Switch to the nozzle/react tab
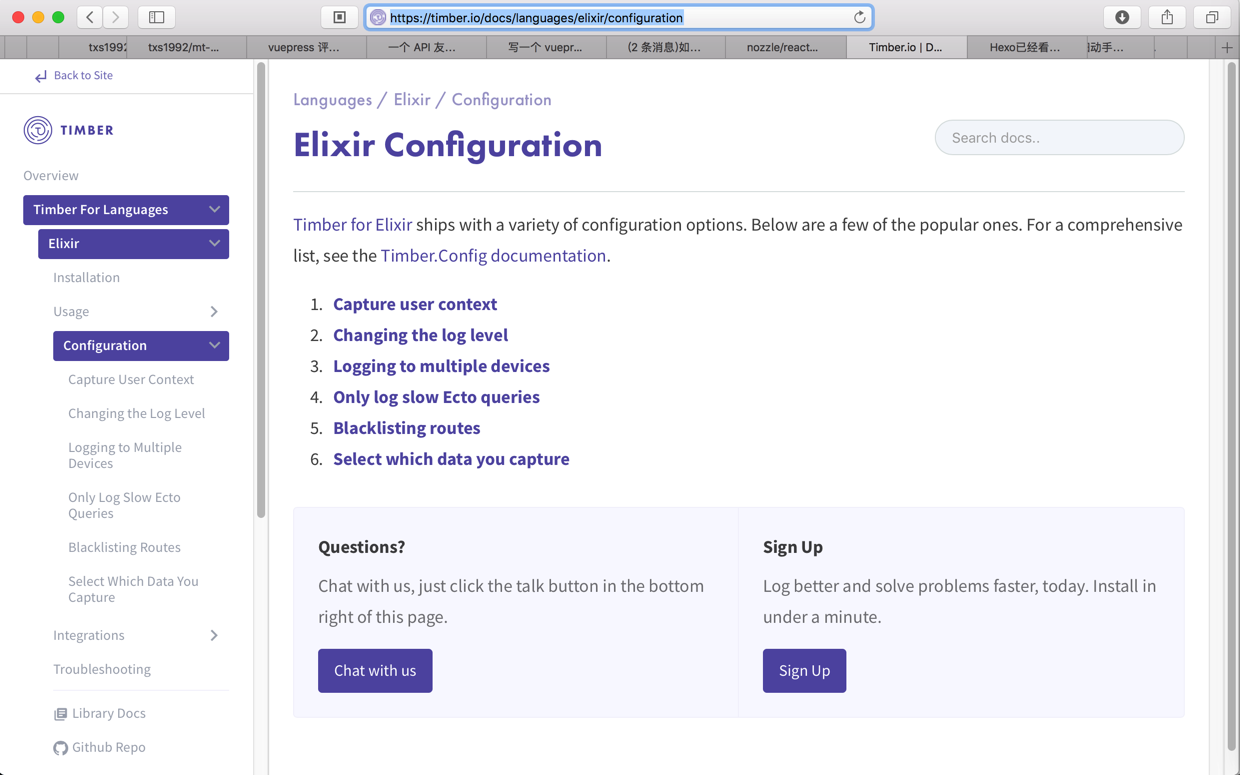1240x775 pixels. tap(783, 47)
